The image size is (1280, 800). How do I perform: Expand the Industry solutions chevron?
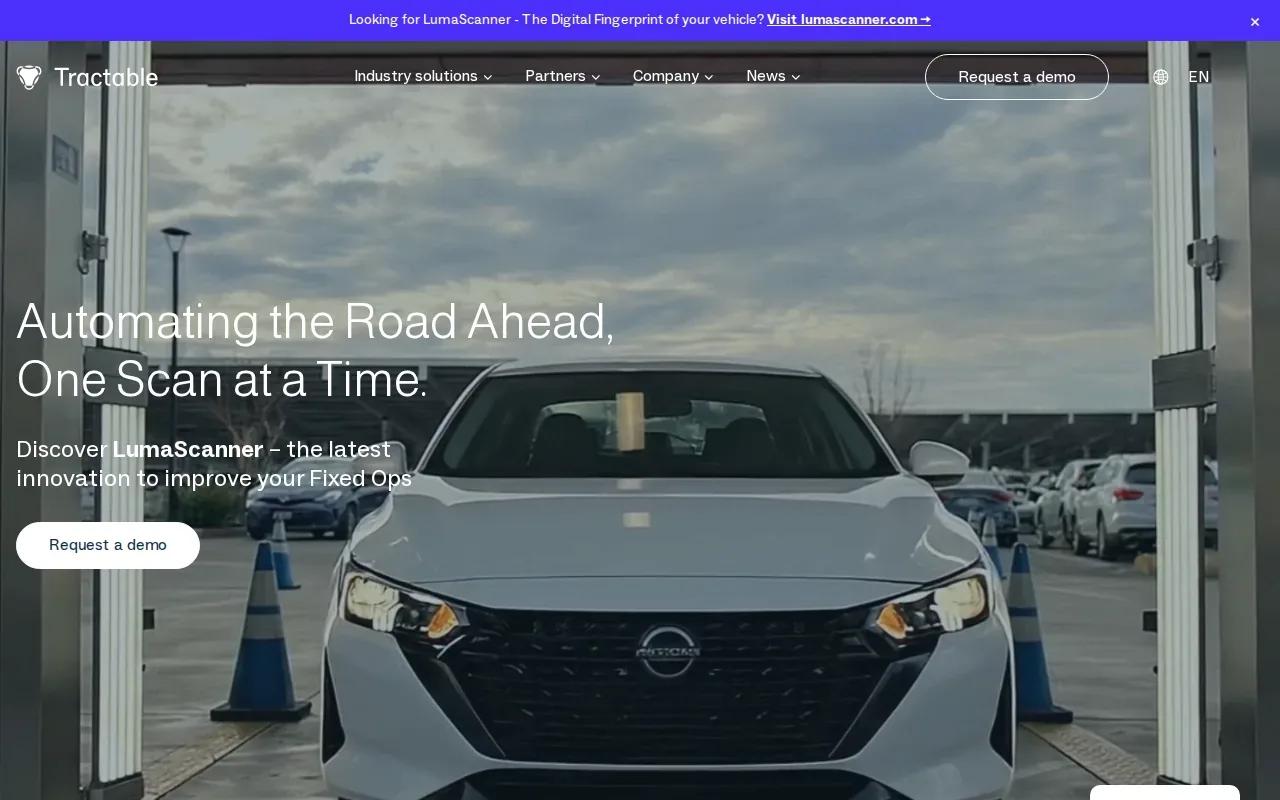point(488,77)
